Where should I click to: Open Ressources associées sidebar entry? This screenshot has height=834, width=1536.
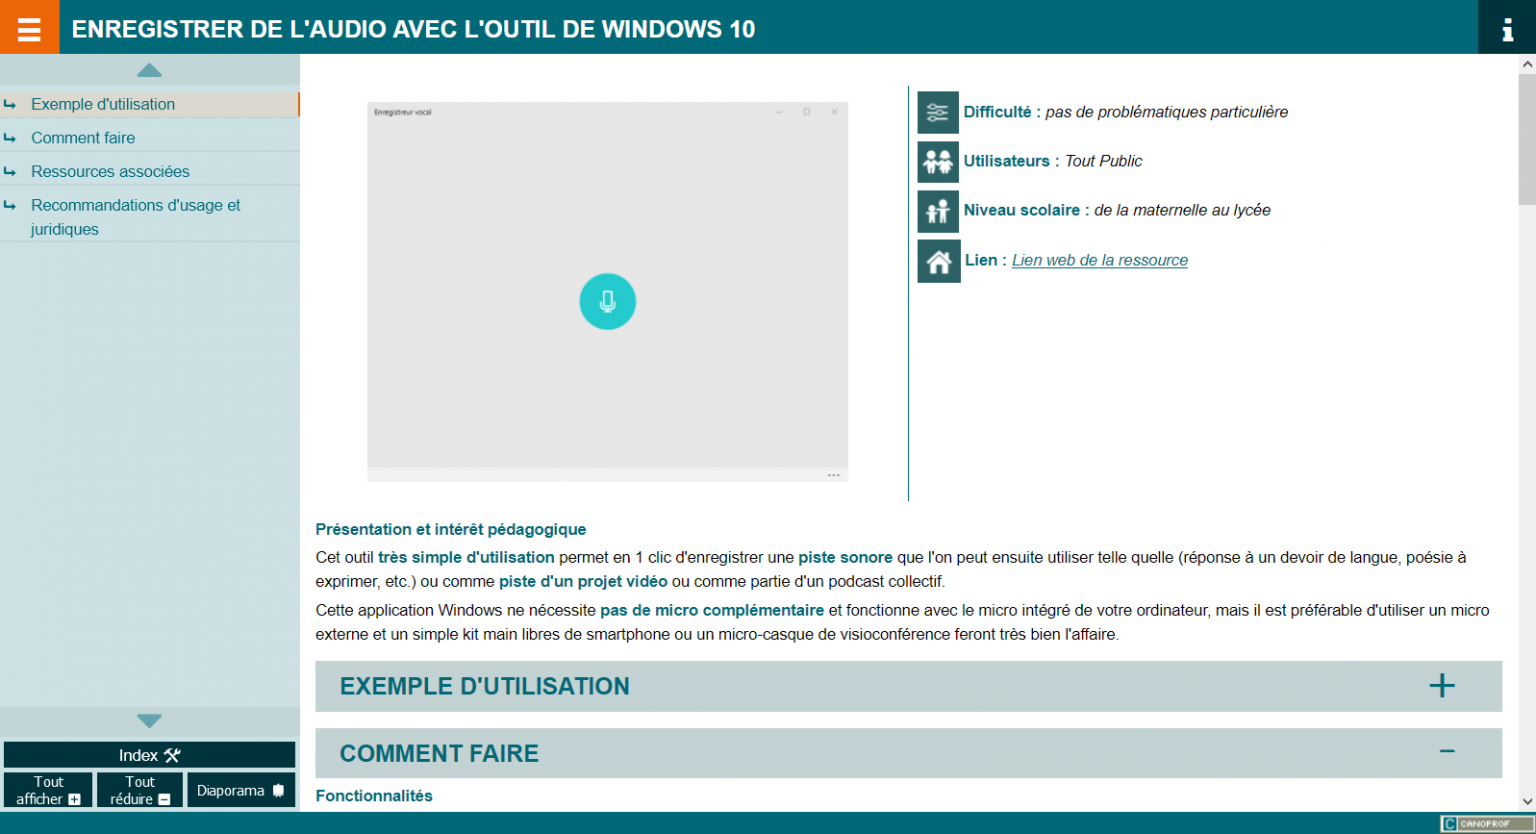point(110,172)
